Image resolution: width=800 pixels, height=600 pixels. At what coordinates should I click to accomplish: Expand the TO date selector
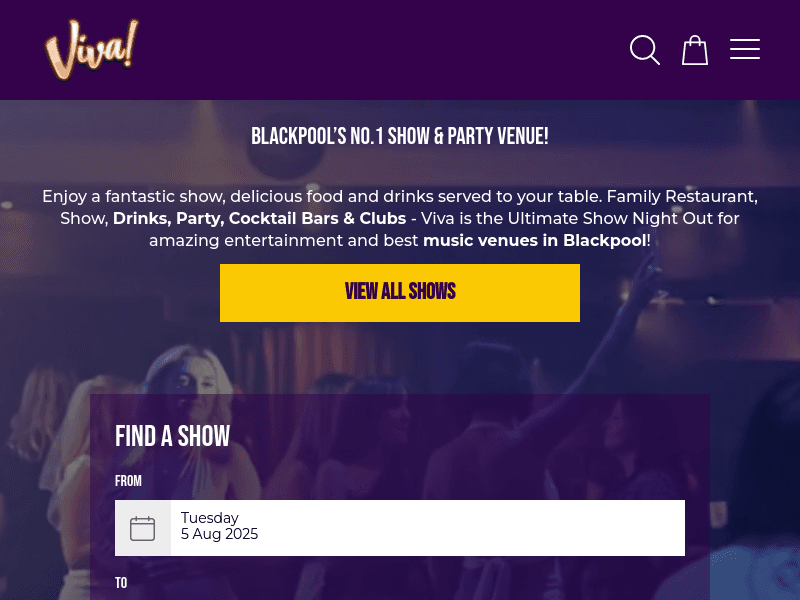click(x=400, y=595)
